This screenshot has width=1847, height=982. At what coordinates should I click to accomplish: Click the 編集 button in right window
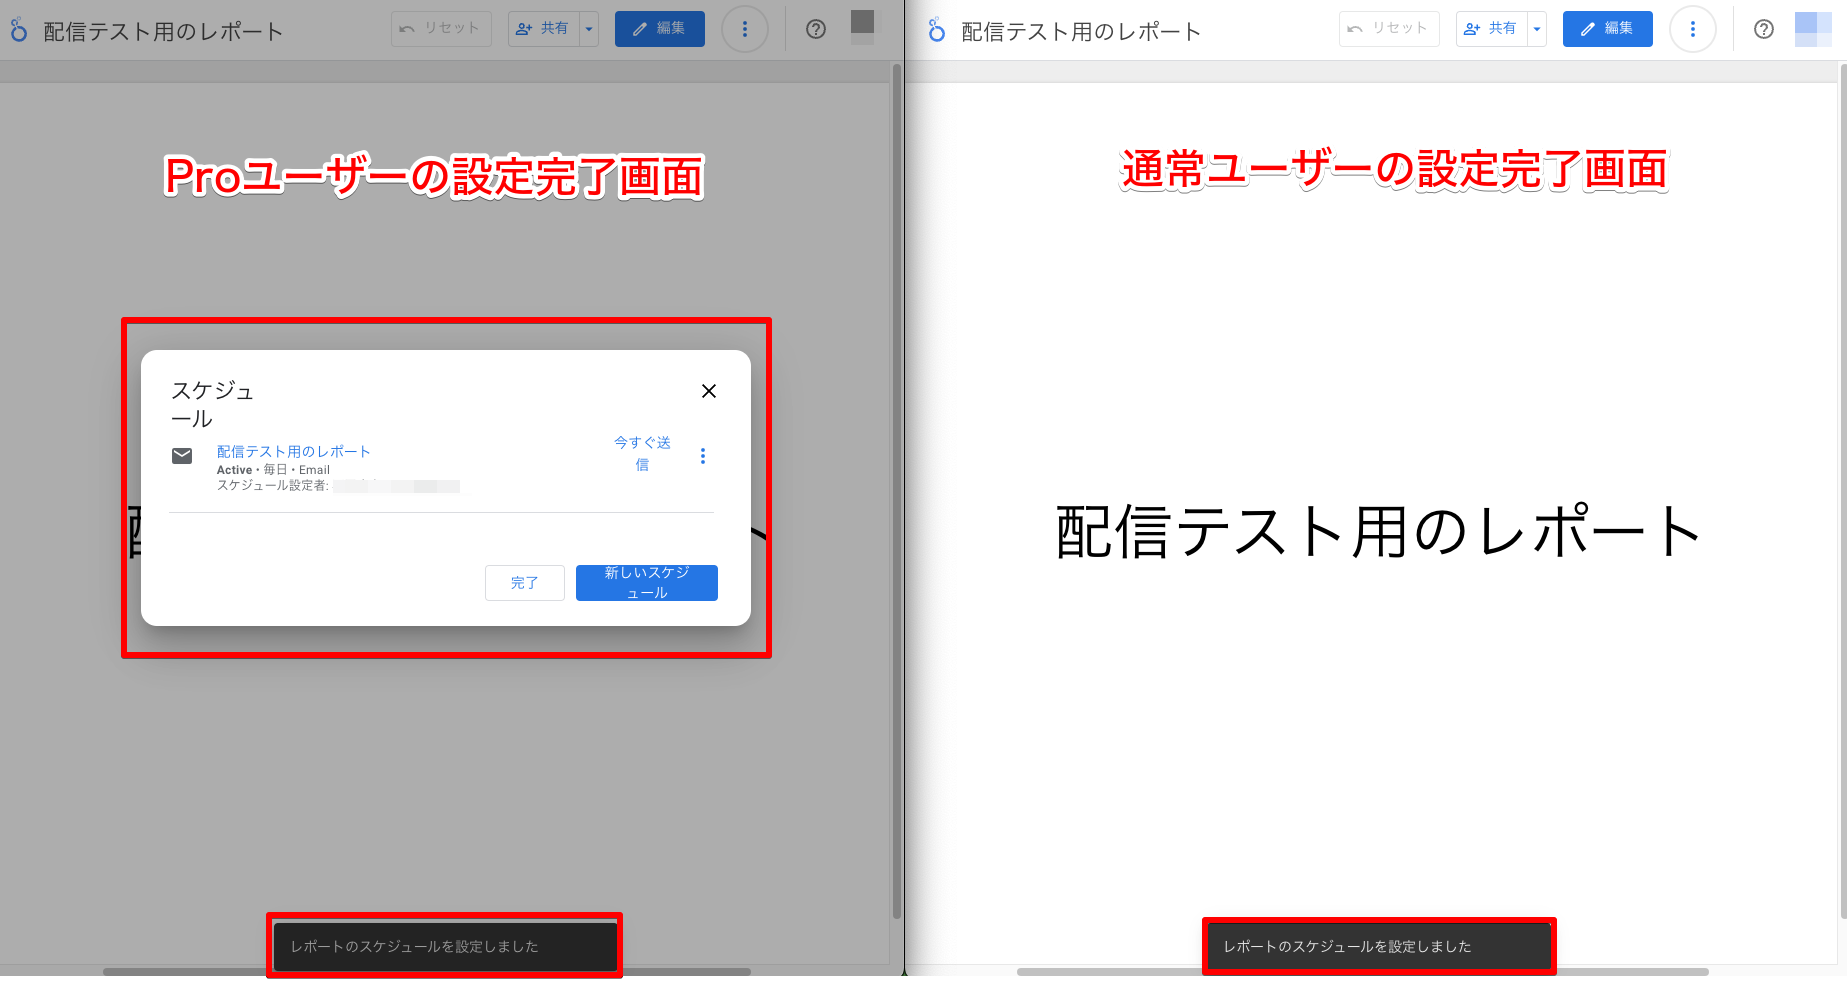[x=1607, y=29]
